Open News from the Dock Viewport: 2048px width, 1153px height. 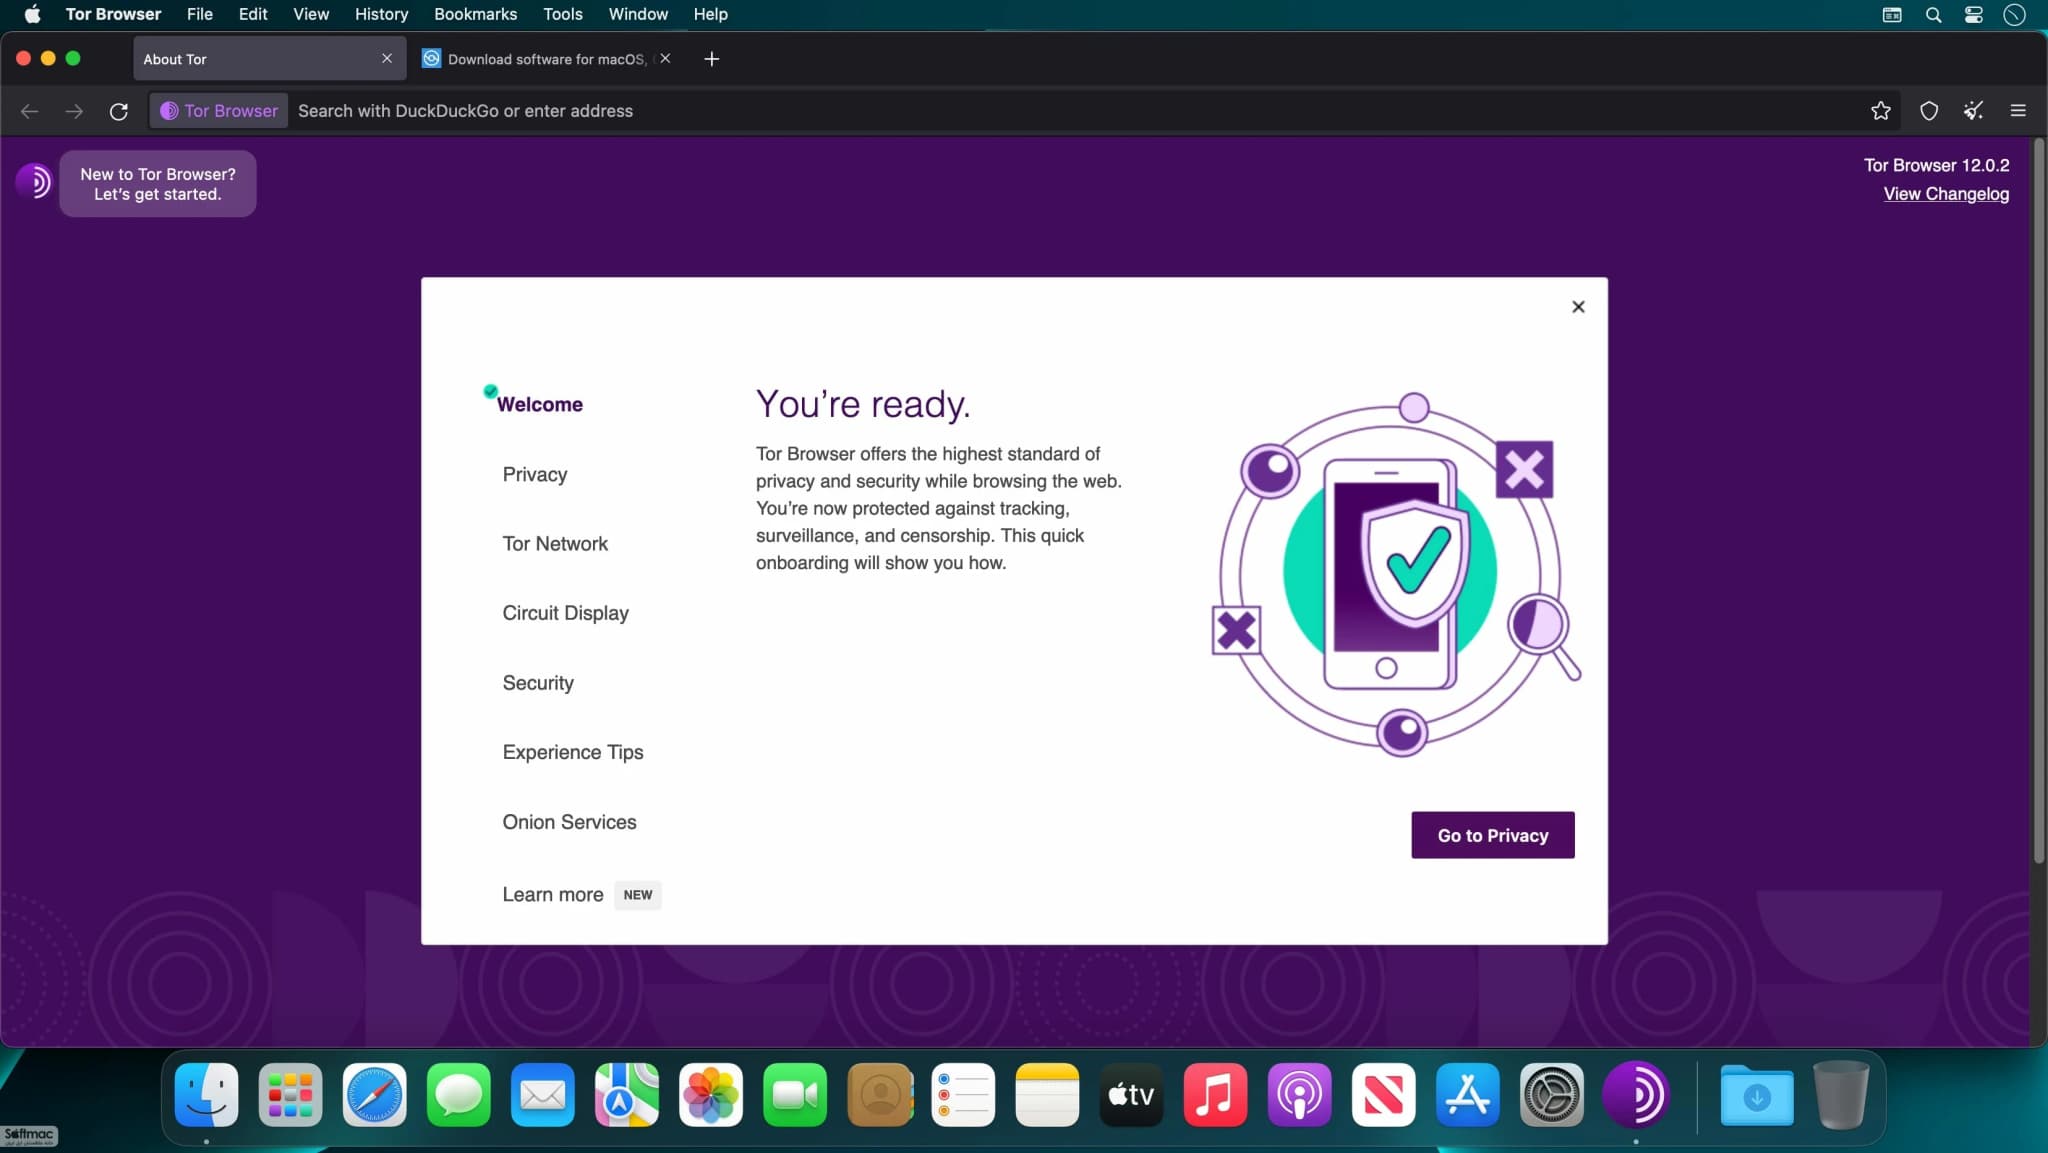pos(1383,1095)
